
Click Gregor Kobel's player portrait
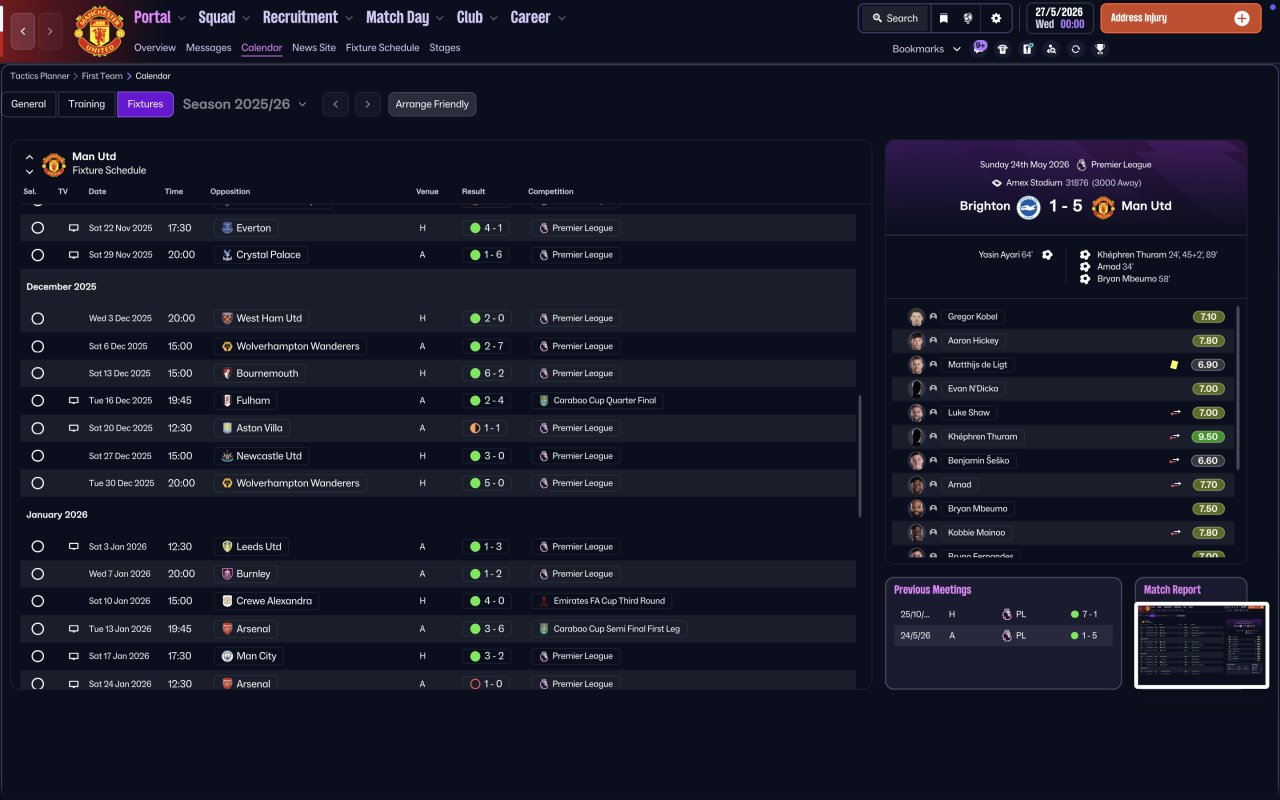click(x=916, y=317)
